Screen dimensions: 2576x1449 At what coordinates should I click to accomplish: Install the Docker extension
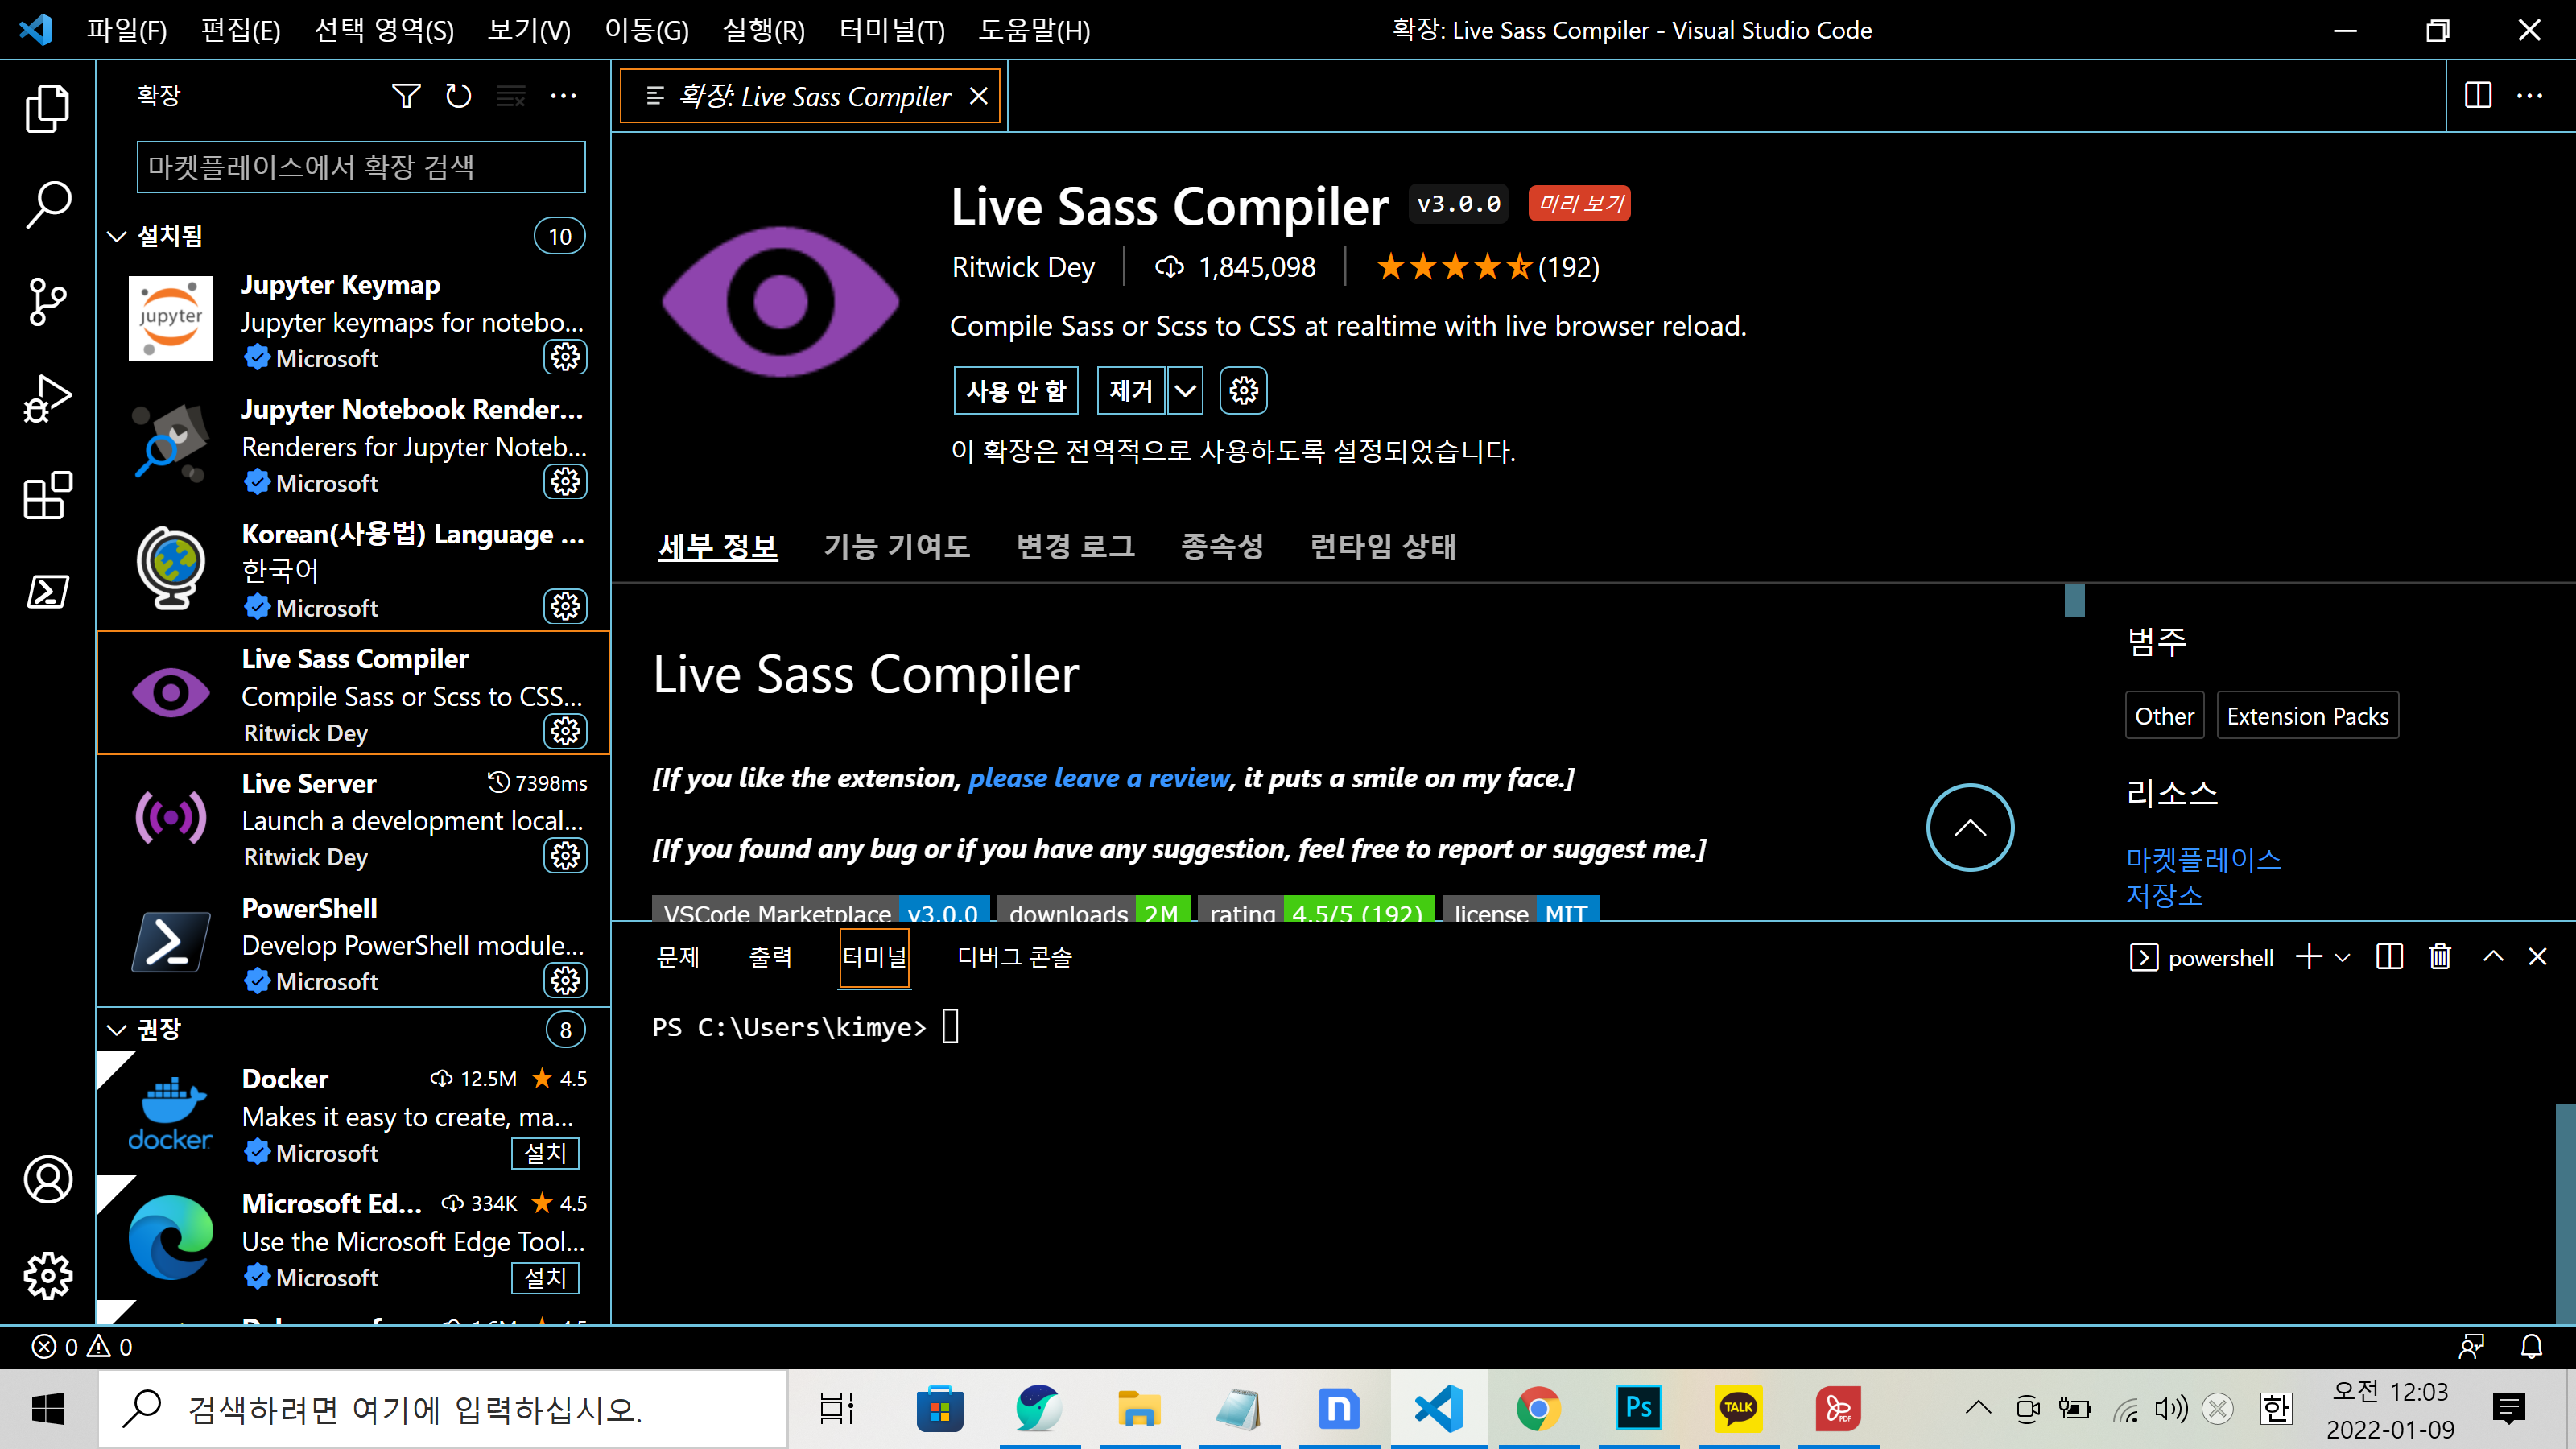(545, 1153)
